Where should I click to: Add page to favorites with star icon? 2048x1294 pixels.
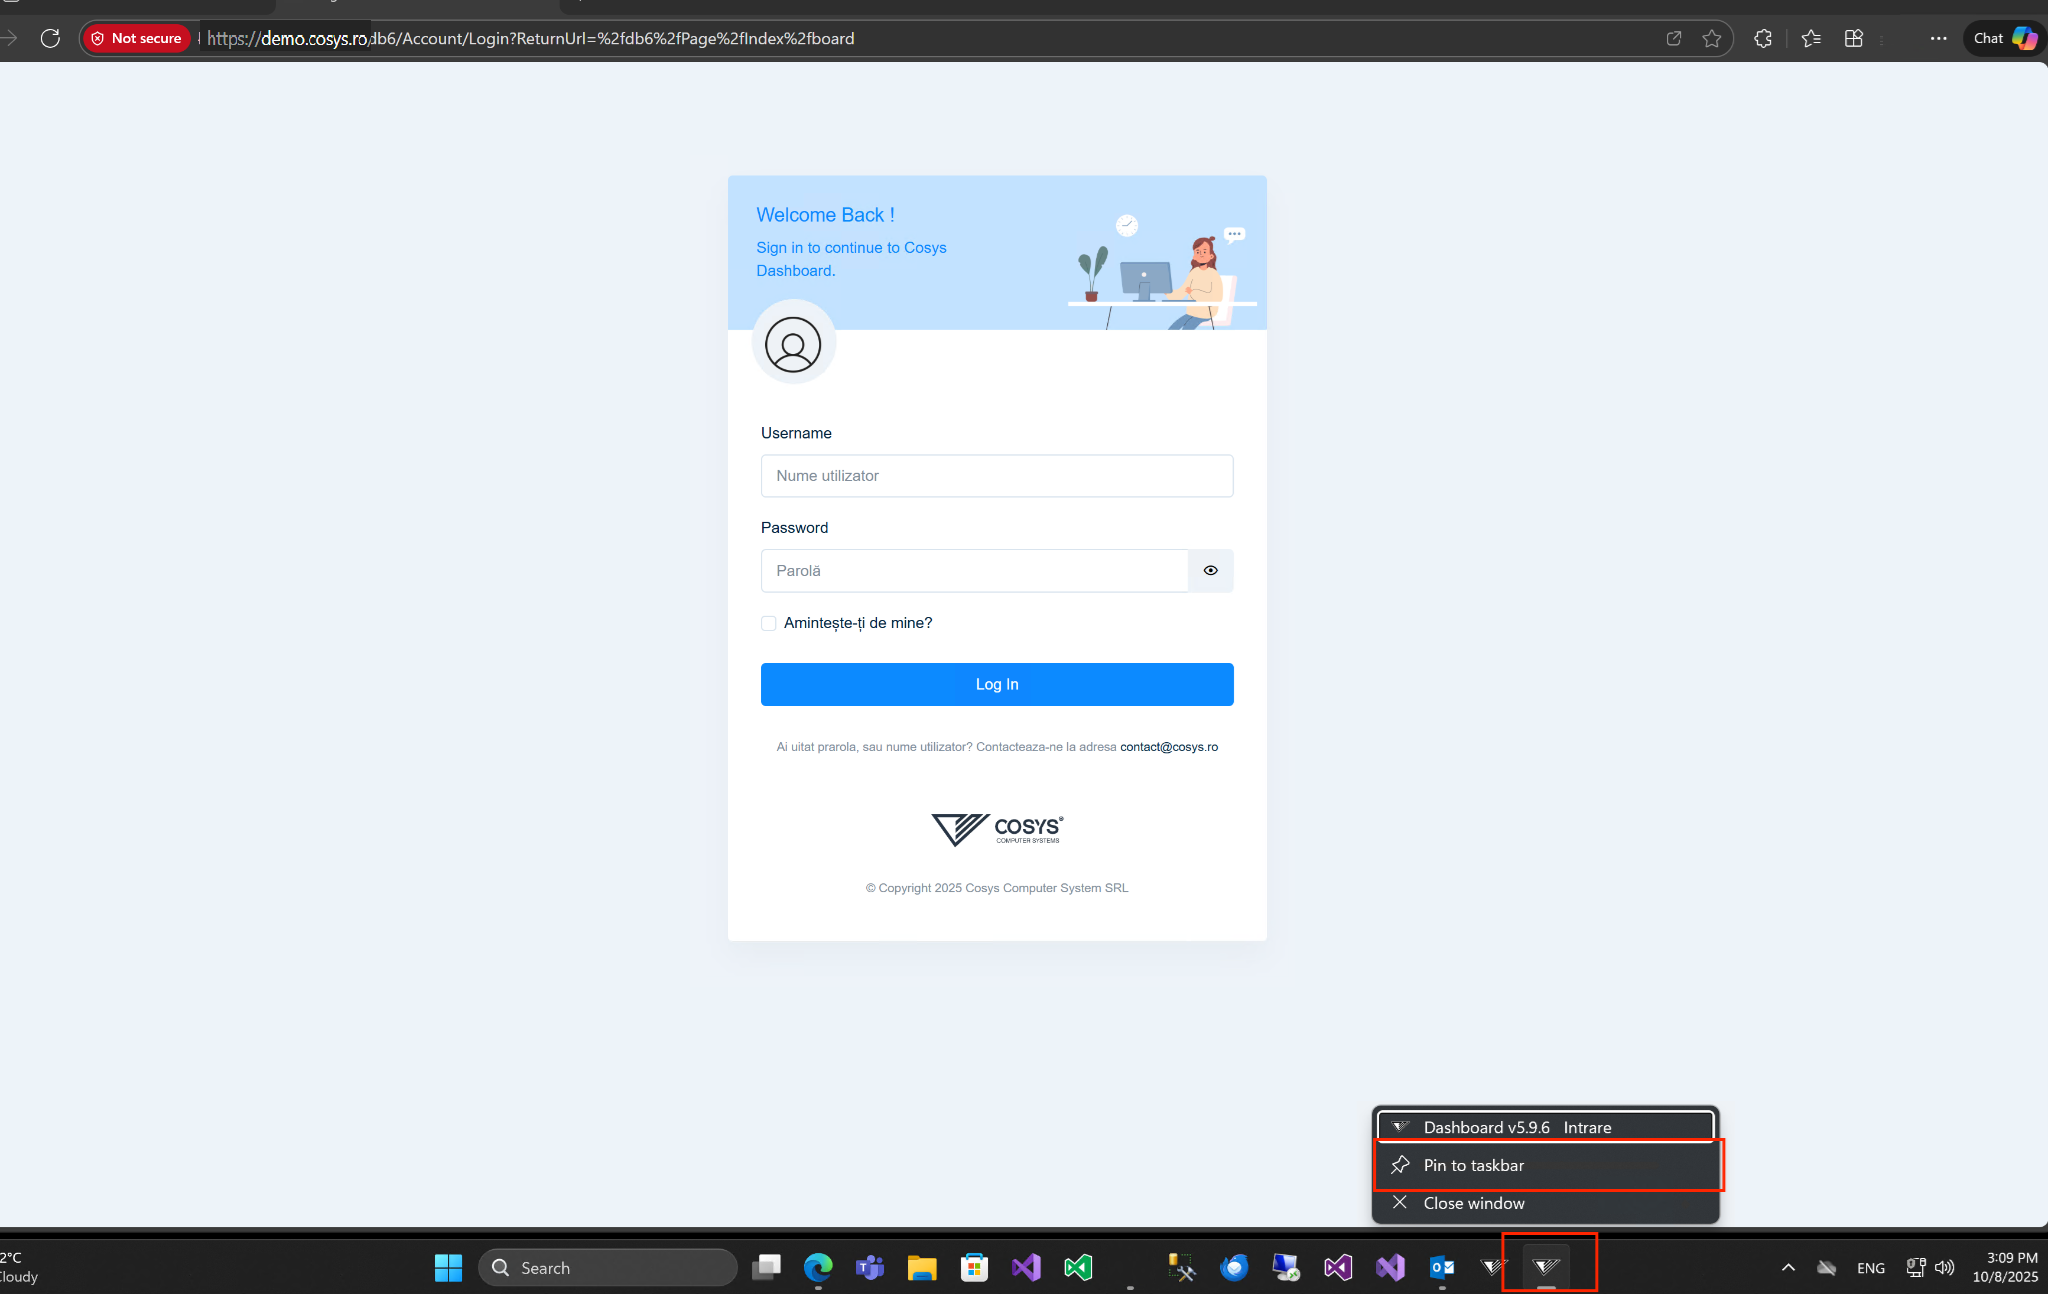(x=1712, y=38)
